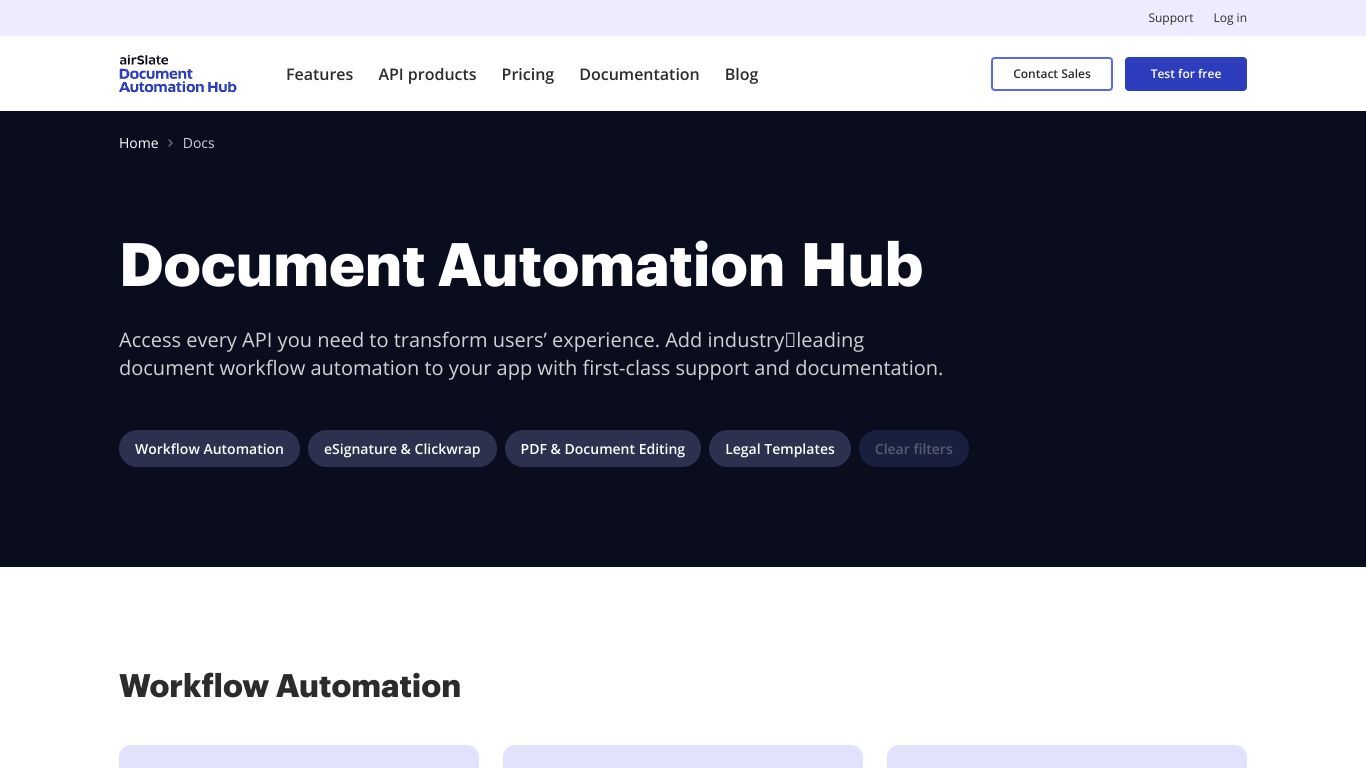Click the Contact Sales button
1366x768 pixels.
tap(1052, 74)
